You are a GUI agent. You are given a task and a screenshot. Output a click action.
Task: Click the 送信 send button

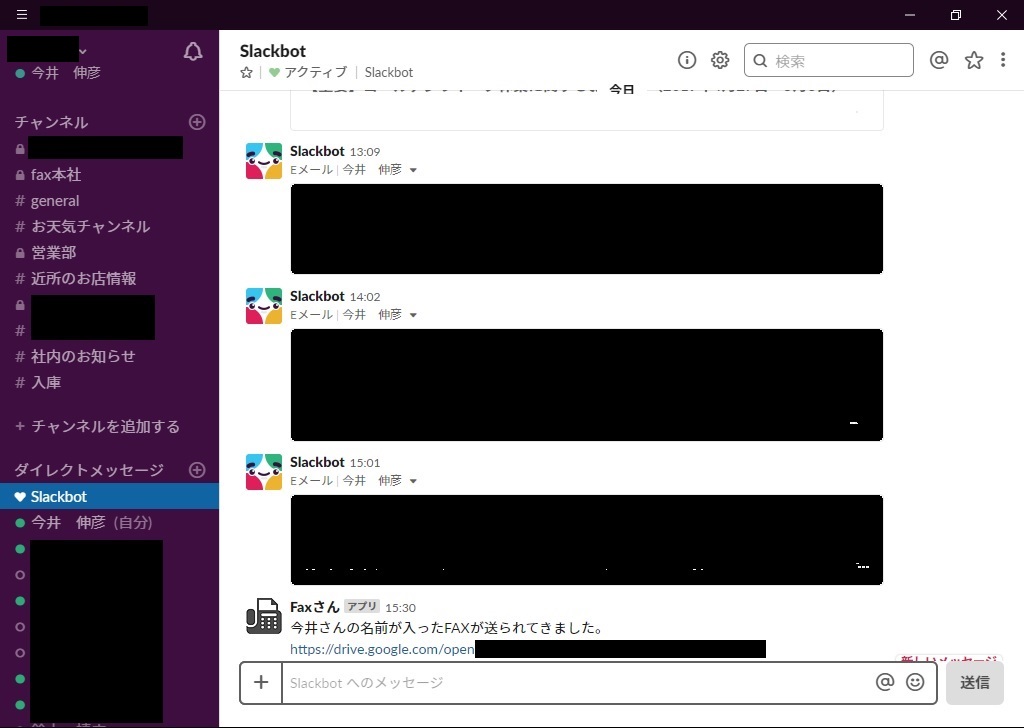pyautogui.click(x=974, y=682)
